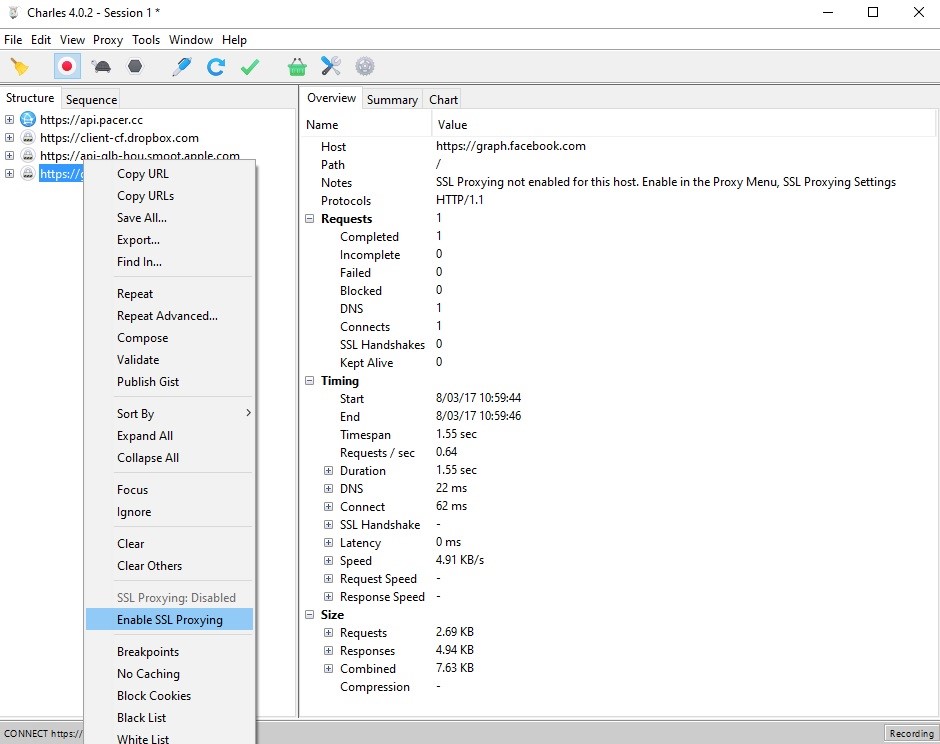Select the client-cf.dropbox.com host
This screenshot has width=940, height=744.
coord(119,138)
